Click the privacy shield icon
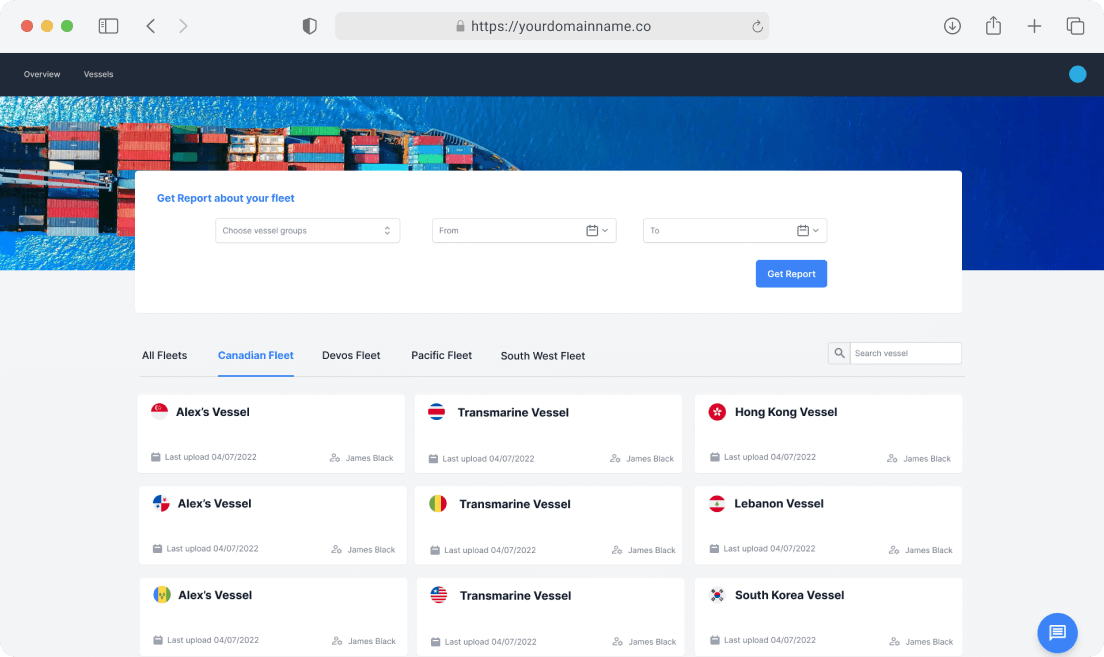 (310, 26)
